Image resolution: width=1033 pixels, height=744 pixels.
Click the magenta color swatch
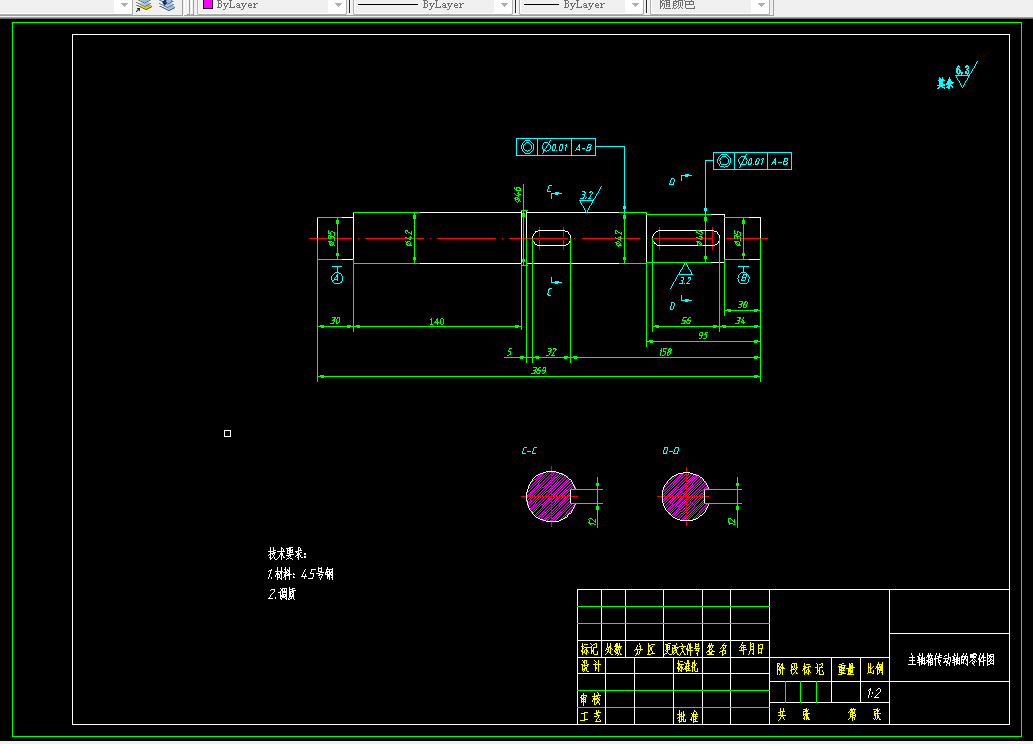[x=208, y=4]
